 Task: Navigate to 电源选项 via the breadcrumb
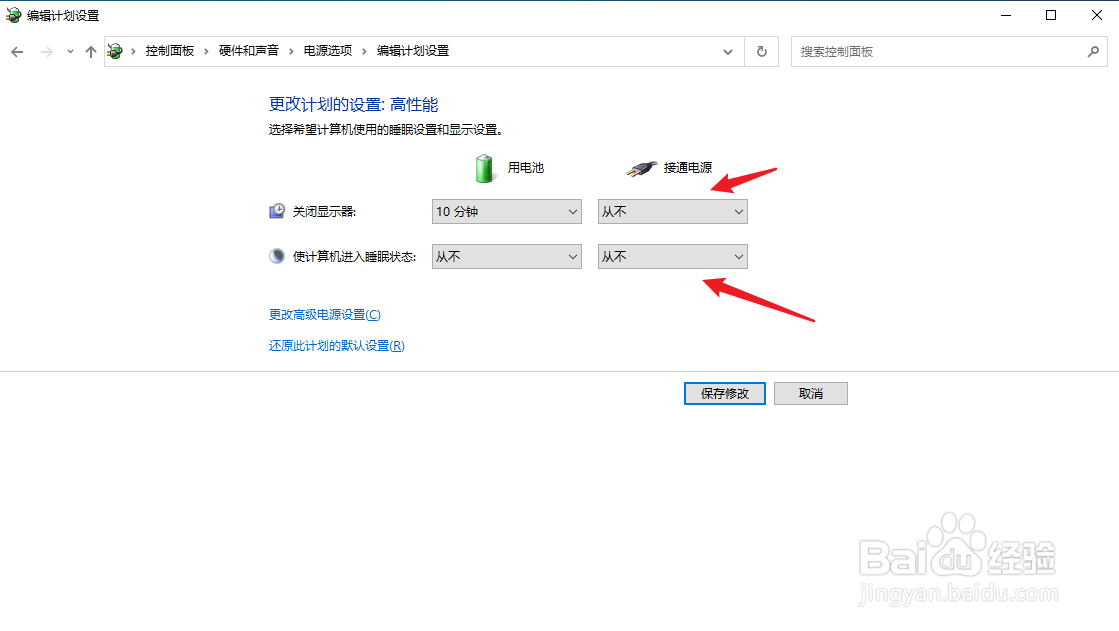pos(326,50)
